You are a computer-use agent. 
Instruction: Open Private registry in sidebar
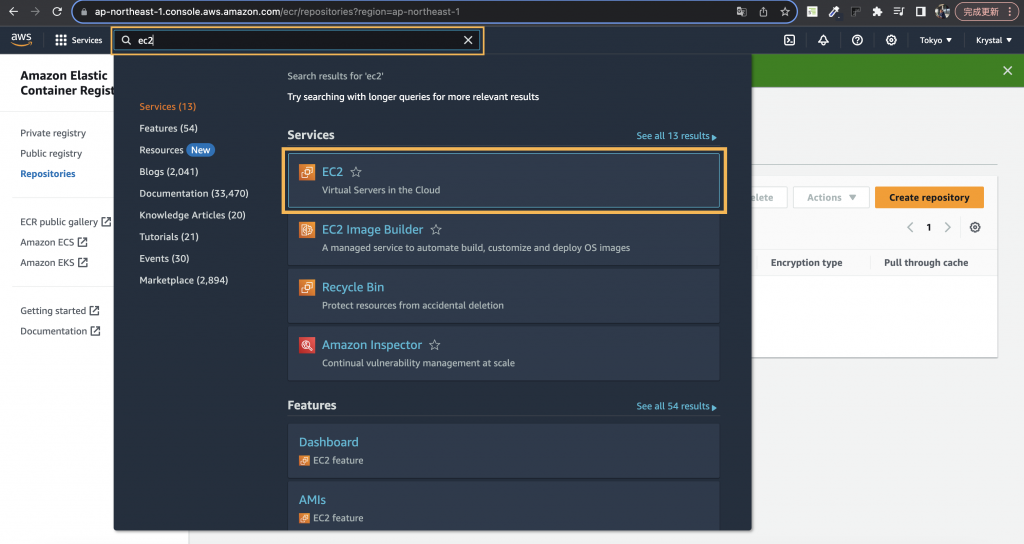(x=53, y=133)
